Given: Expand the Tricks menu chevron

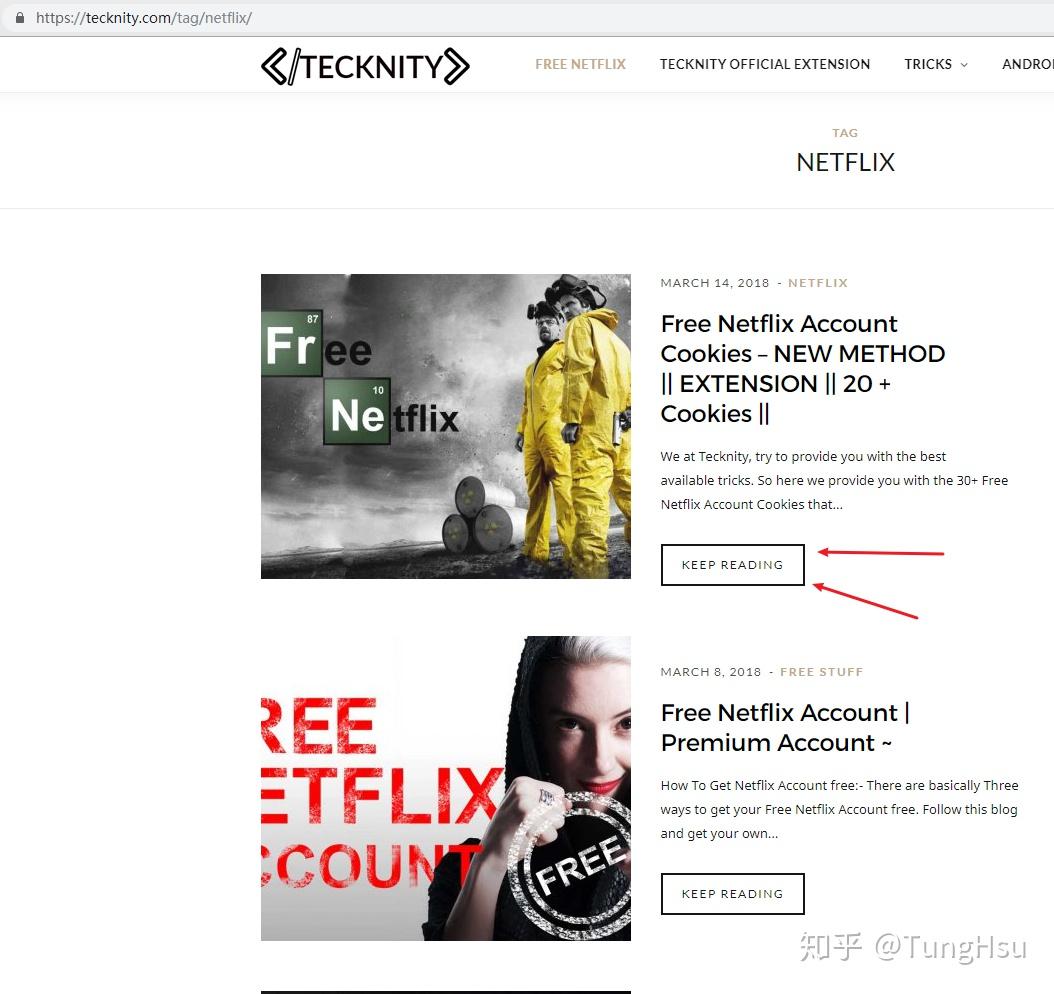Looking at the screenshot, I should tap(964, 65).
